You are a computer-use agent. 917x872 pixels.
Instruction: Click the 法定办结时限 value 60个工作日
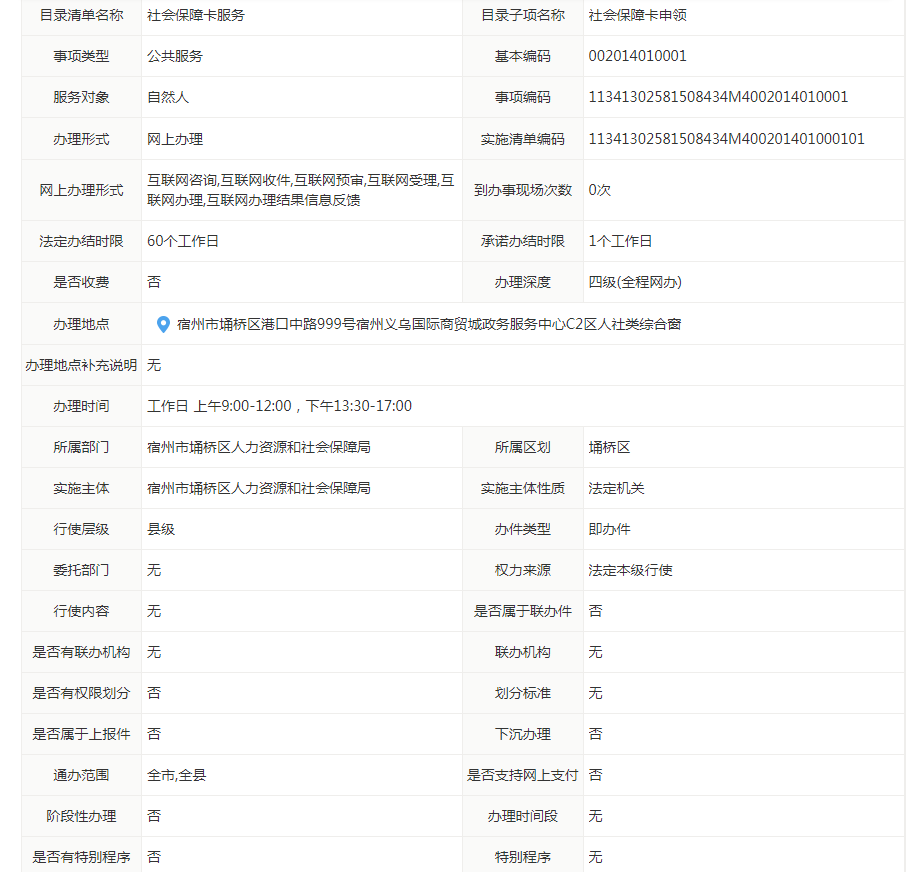[x=182, y=241]
